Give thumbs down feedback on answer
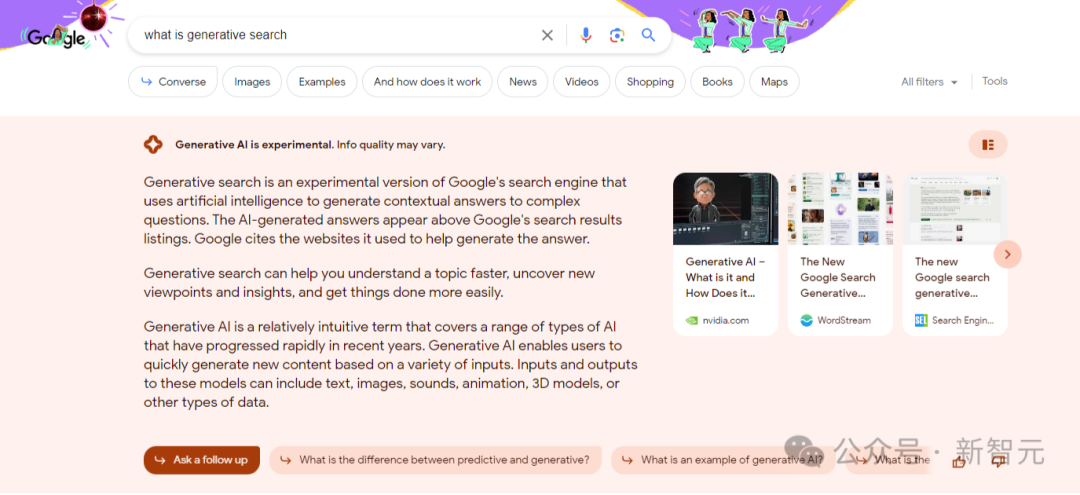This screenshot has width=1080, height=495. pos(998,461)
